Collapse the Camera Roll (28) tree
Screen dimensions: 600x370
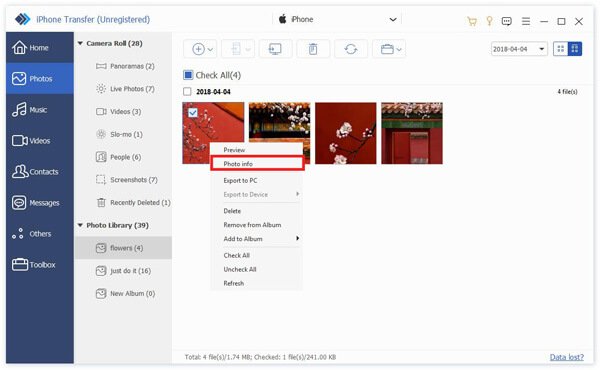(x=80, y=44)
